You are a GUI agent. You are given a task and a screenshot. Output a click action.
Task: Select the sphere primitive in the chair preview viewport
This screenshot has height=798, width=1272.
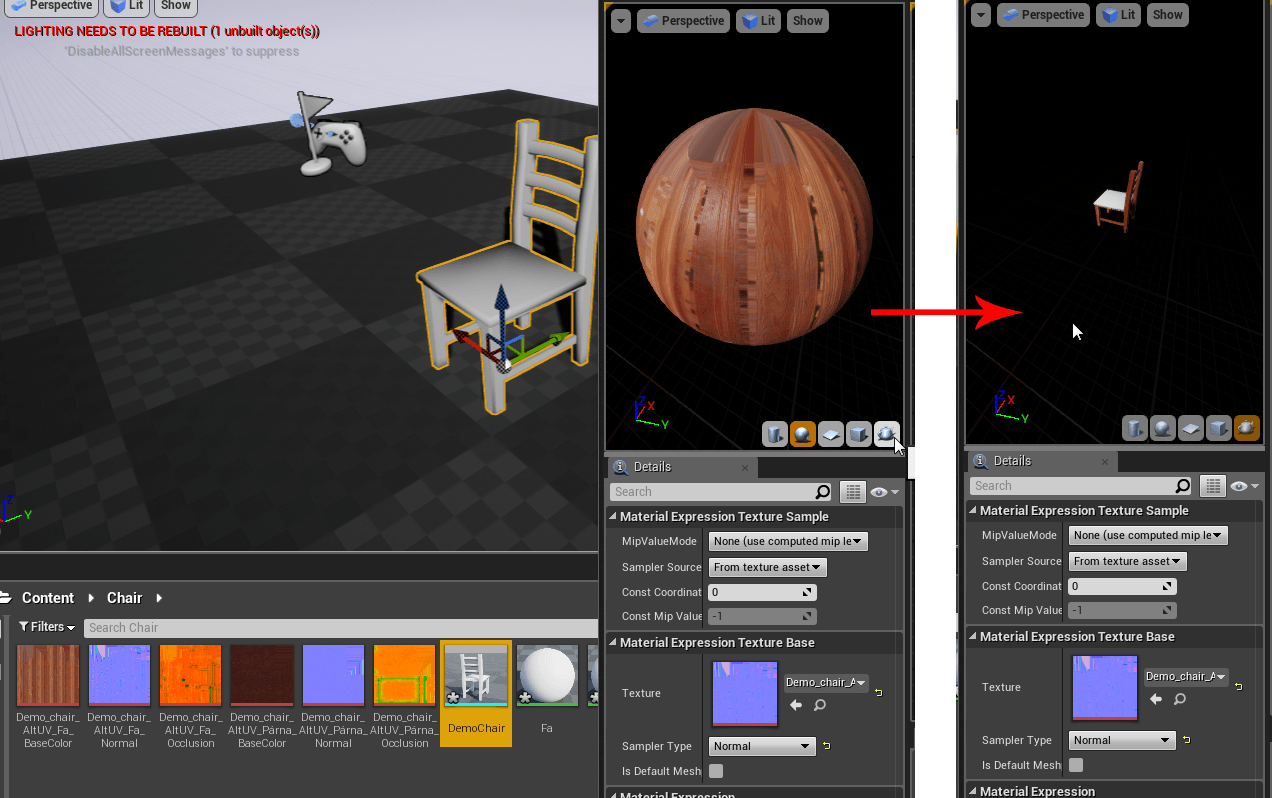[x=1162, y=428]
